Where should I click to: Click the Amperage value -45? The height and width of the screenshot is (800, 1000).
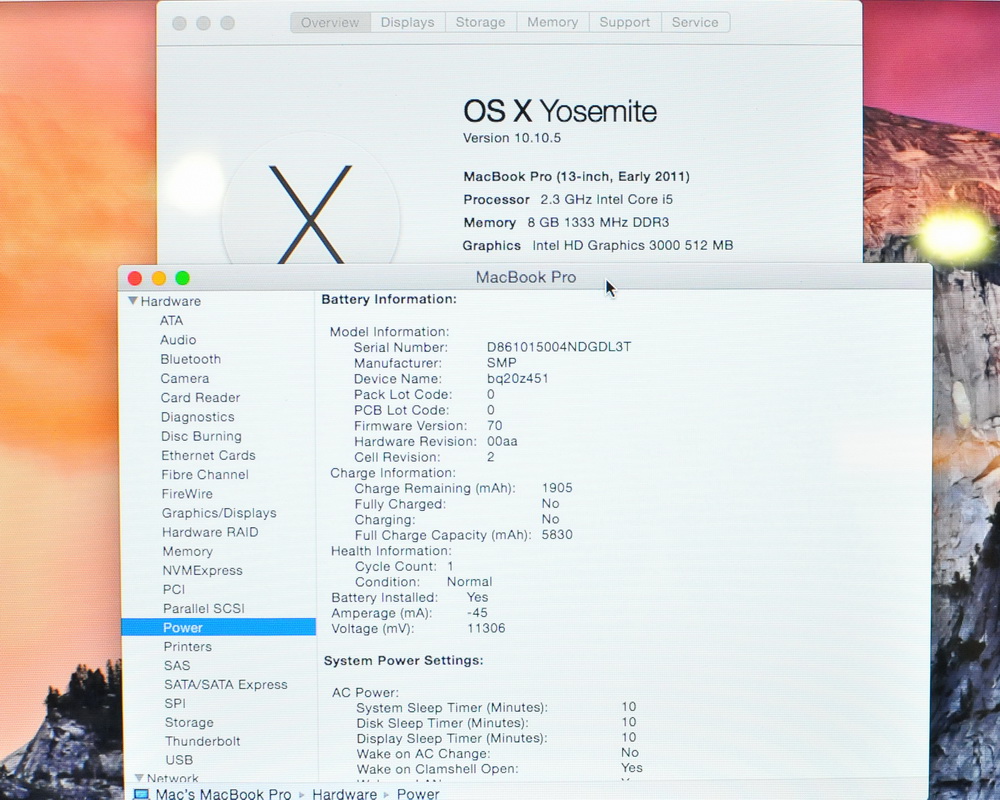[477, 612]
